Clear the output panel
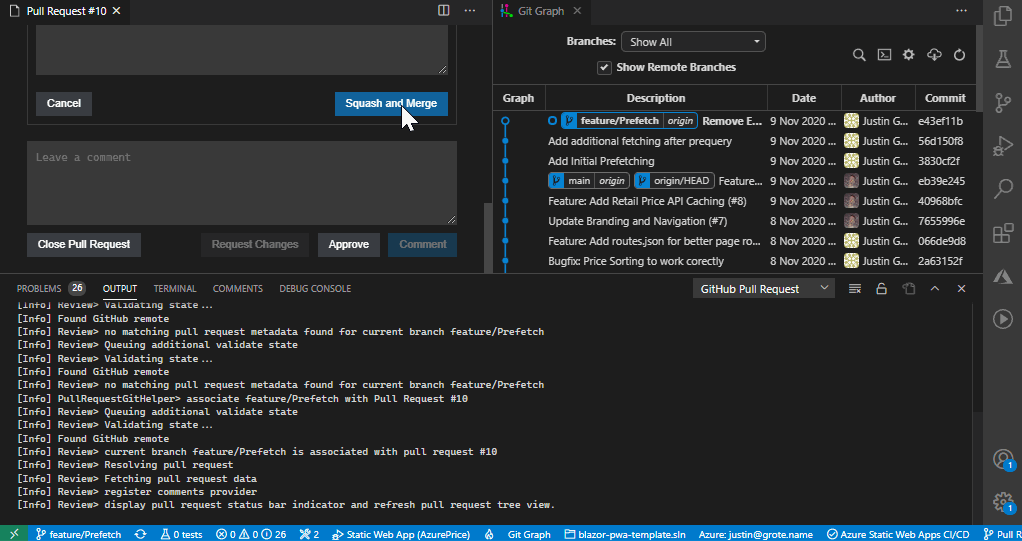Image resolution: width=1022 pixels, height=541 pixels. click(854, 289)
